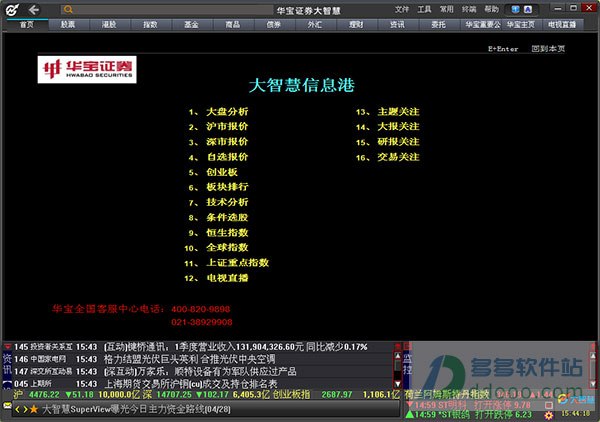
Task: Switch to the 首页 tab
Action: [27, 25]
